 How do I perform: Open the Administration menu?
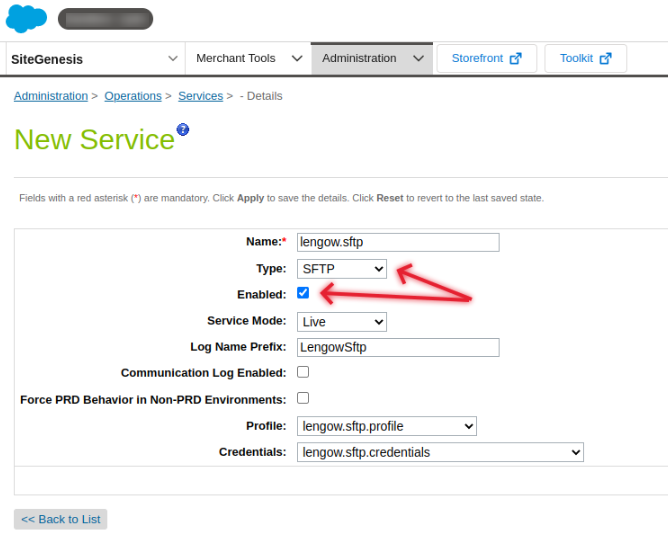pos(371,59)
